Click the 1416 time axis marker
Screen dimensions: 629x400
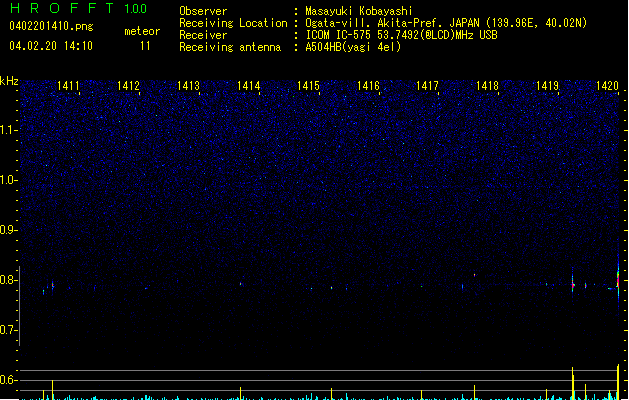[x=368, y=86]
